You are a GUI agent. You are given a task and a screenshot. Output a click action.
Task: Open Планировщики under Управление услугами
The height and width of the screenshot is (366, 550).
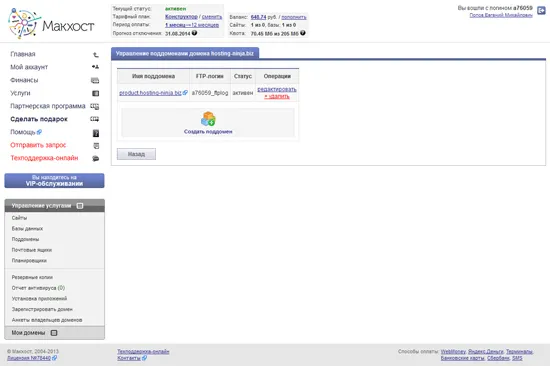pyautogui.click(x=29, y=261)
